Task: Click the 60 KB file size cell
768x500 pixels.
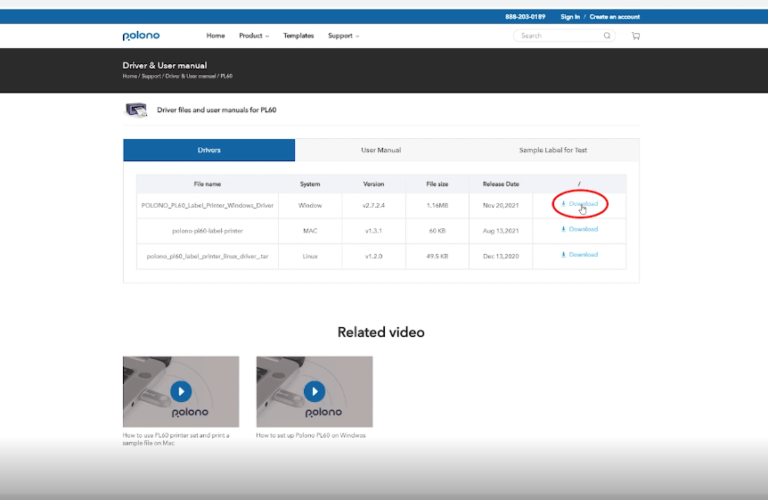Action: [437, 231]
